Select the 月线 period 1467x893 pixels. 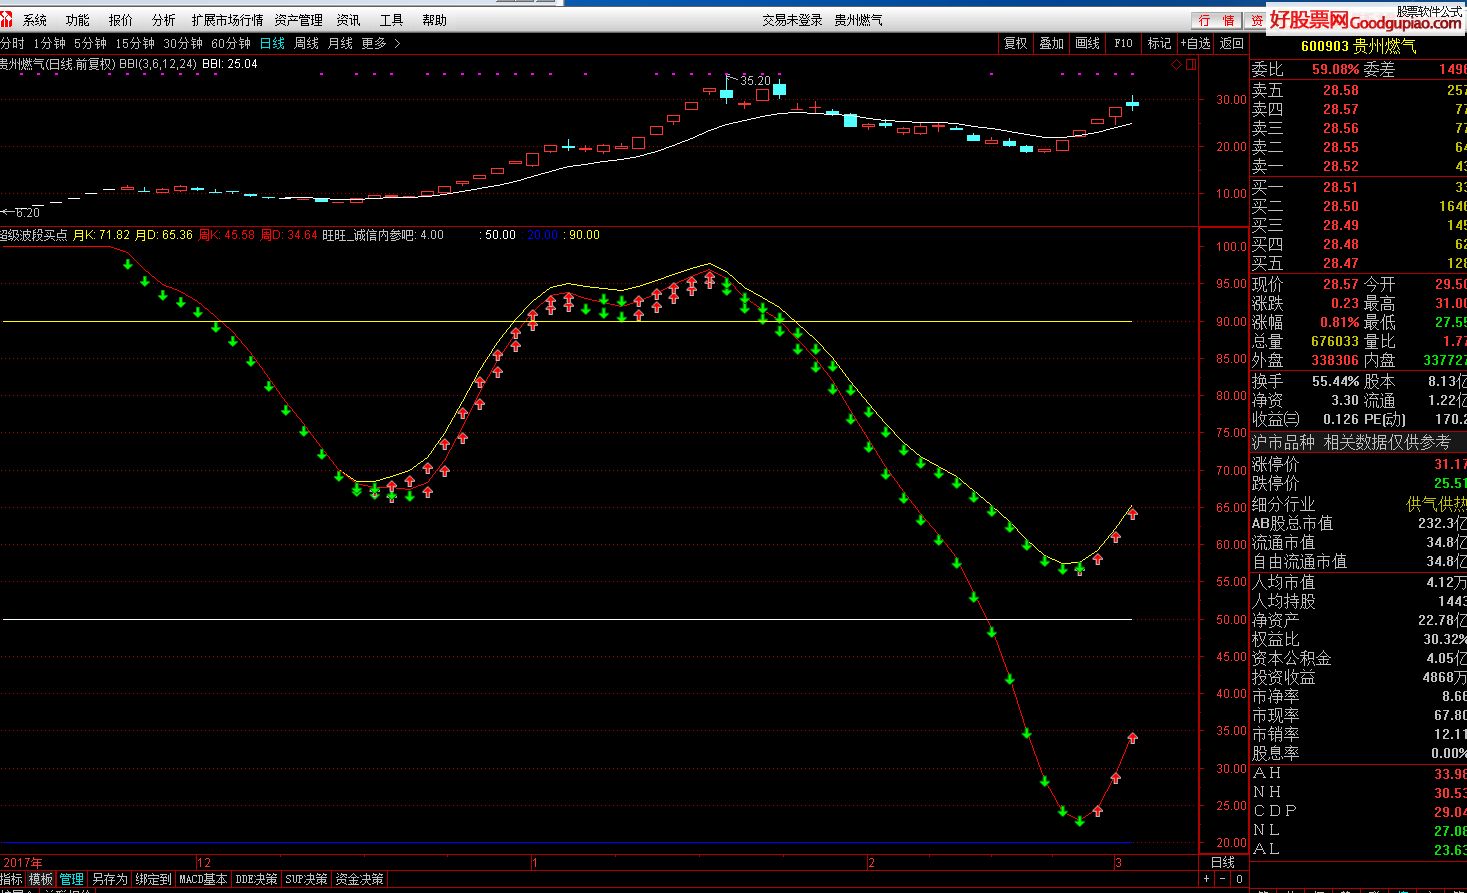pos(341,43)
